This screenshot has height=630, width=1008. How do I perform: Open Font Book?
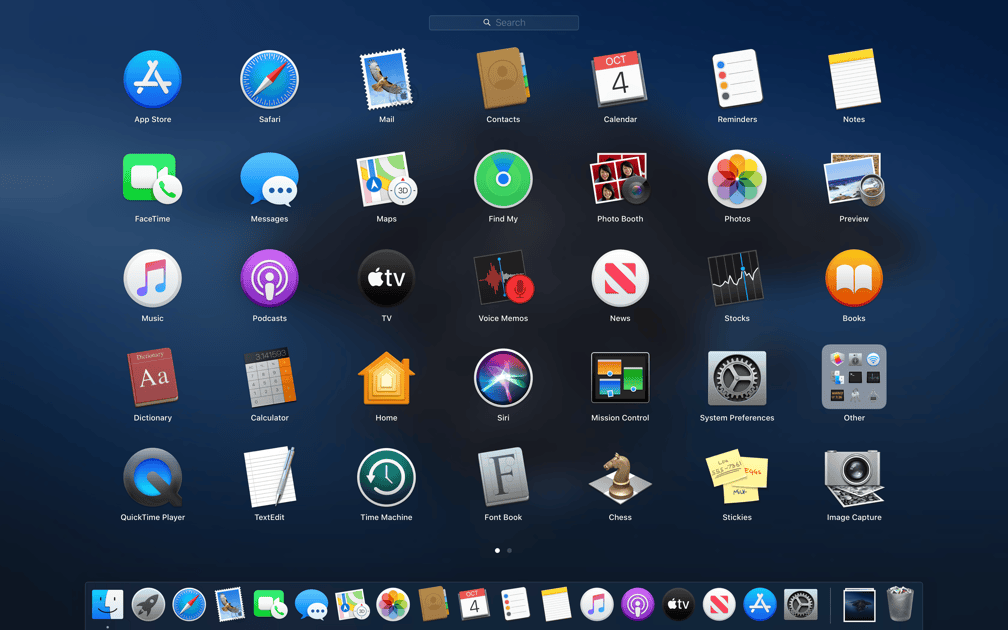503,477
